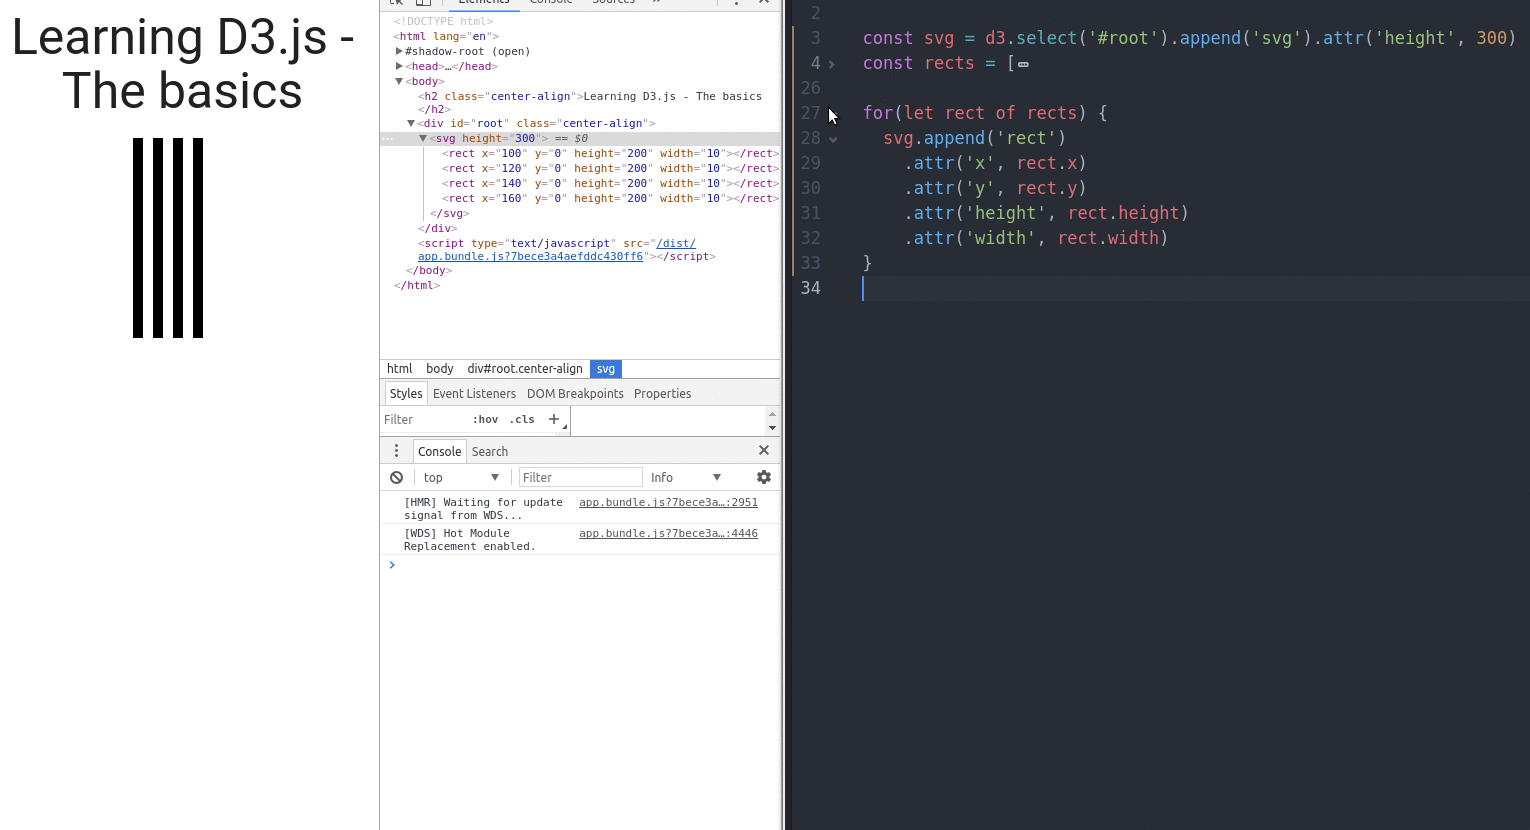Open app.bundle.js:2951 source link
Image resolution: width=1530 pixels, height=830 pixels.
point(668,502)
